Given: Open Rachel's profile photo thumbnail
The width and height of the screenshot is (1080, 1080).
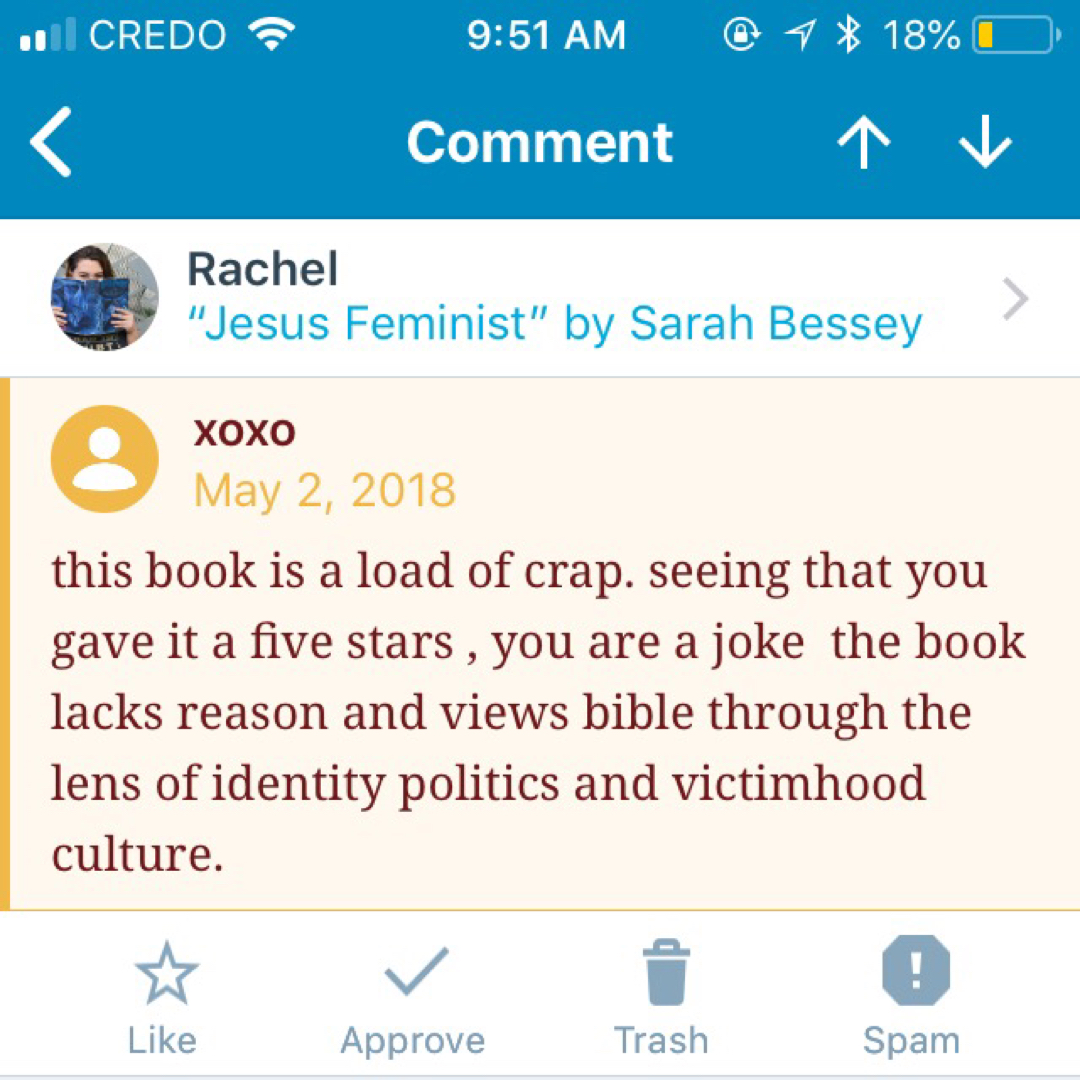Looking at the screenshot, I should (x=104, y=297).
